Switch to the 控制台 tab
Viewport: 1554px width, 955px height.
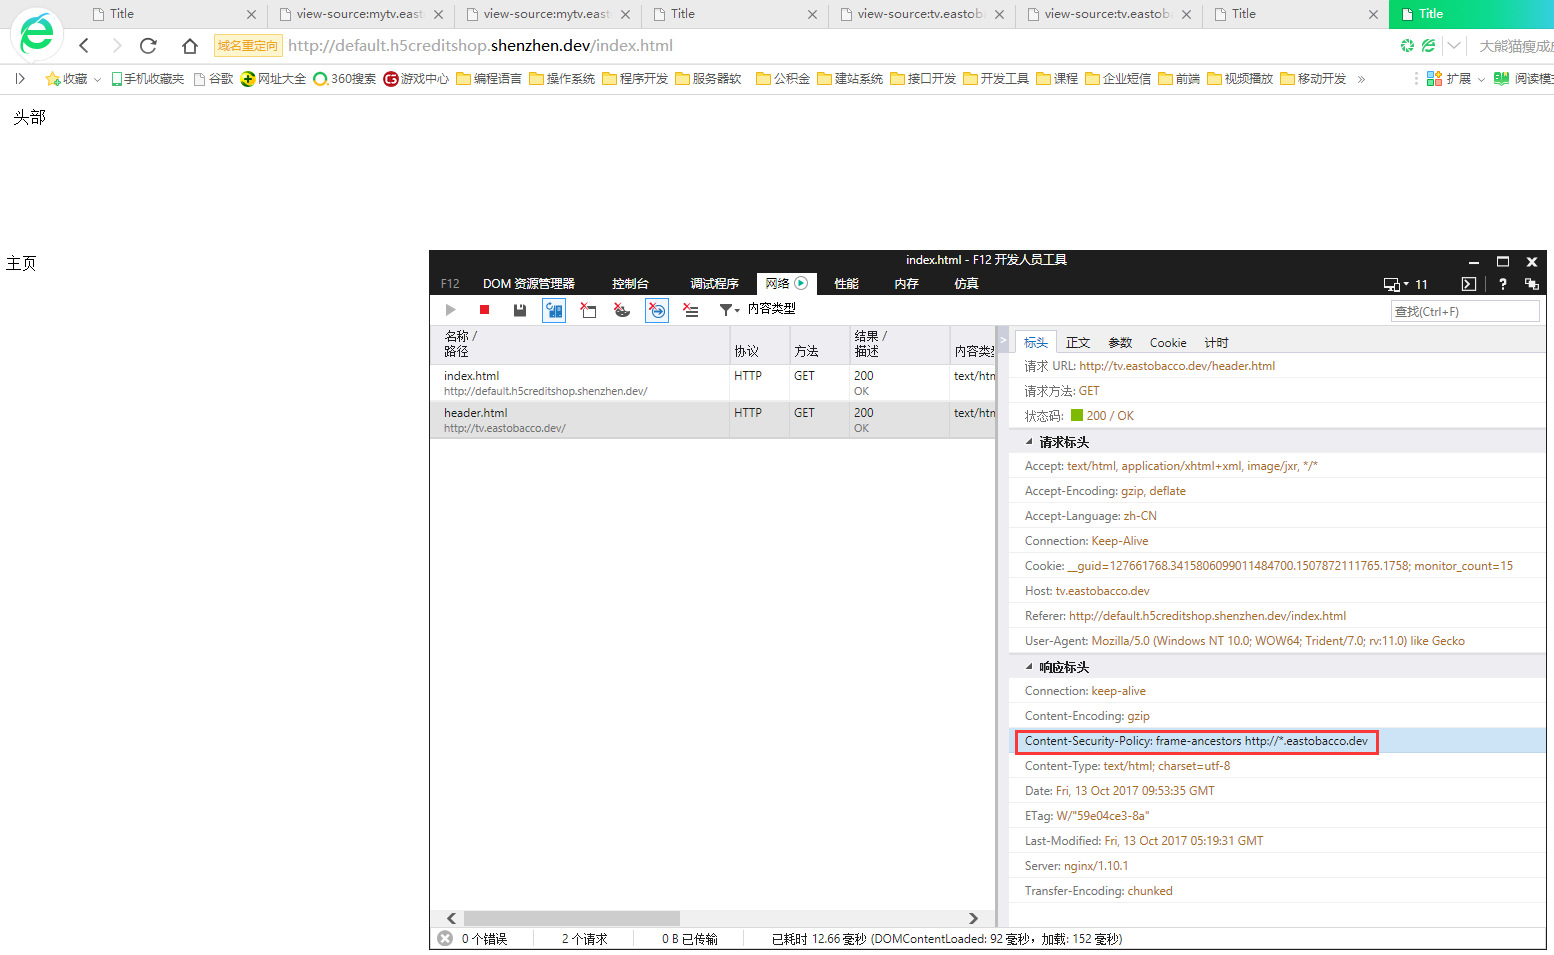click(630, 284)
